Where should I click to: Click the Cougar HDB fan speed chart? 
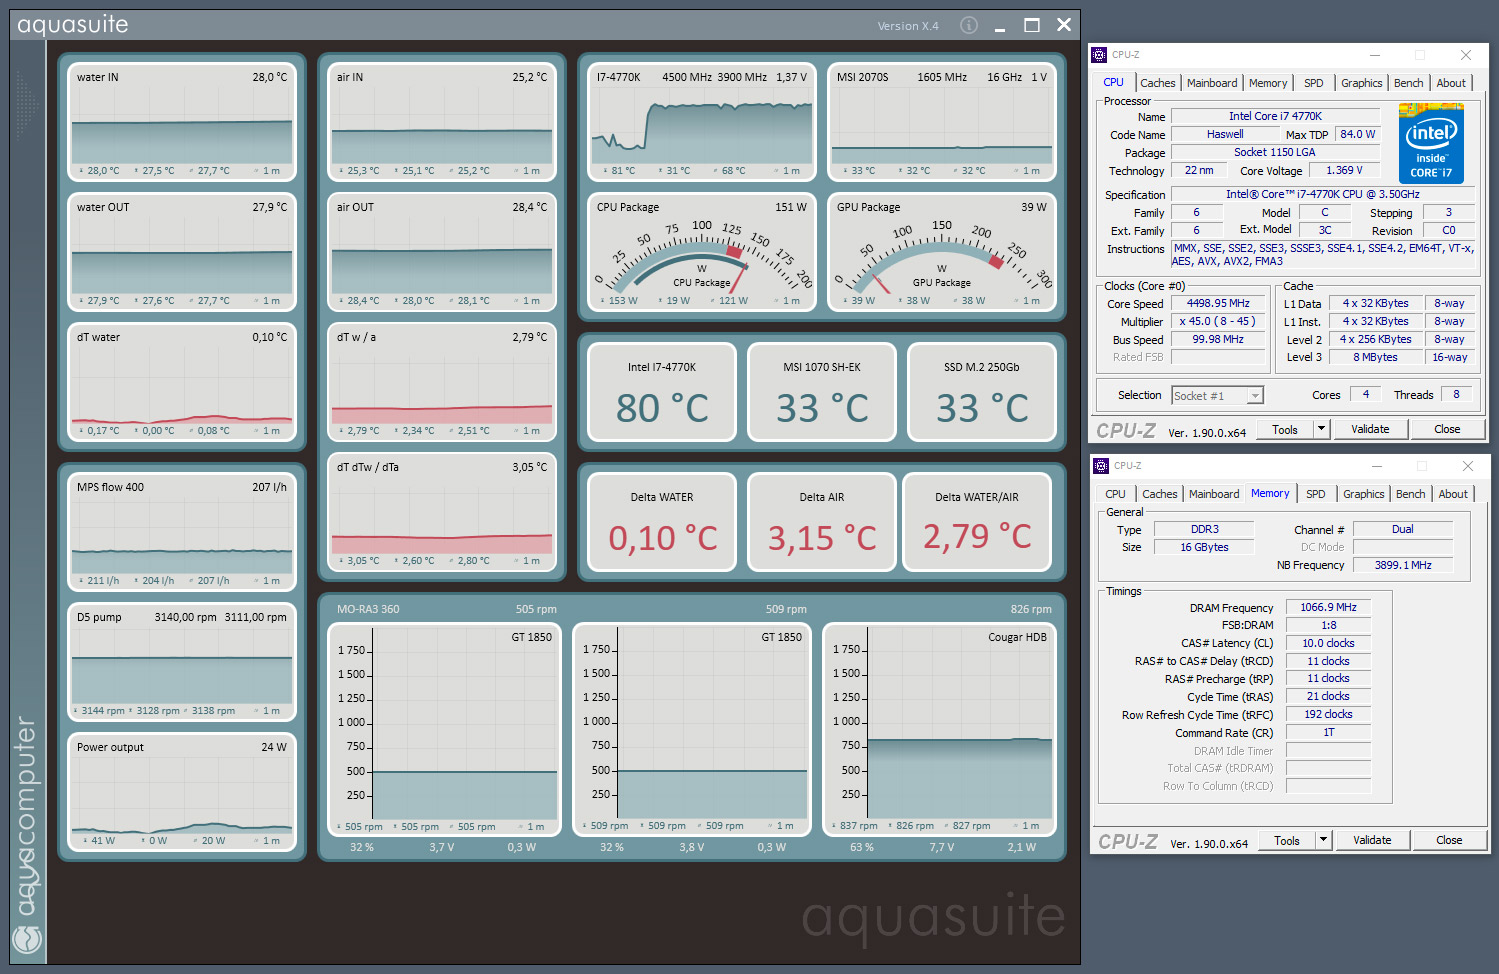[x=939, y=730]
